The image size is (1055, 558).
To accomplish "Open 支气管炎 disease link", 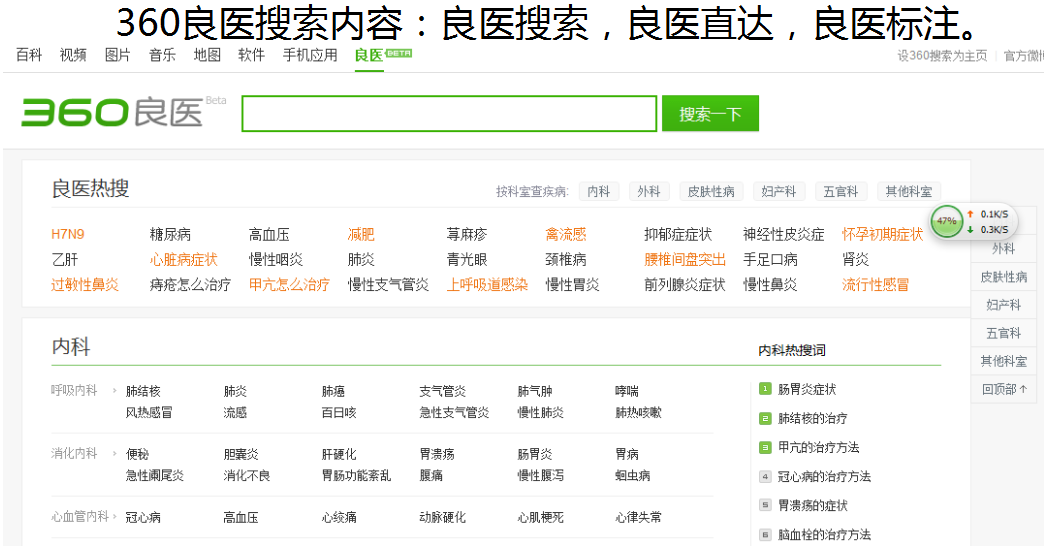I will tap(443, 391).
